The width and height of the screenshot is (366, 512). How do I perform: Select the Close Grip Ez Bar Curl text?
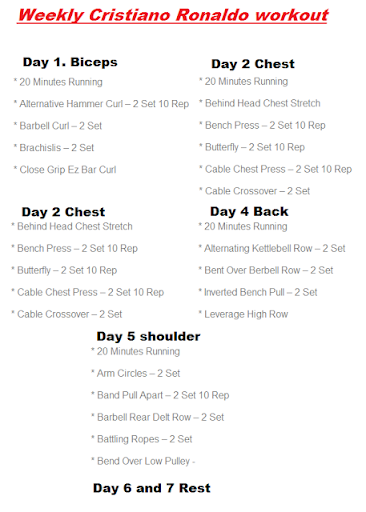[65, 170]
